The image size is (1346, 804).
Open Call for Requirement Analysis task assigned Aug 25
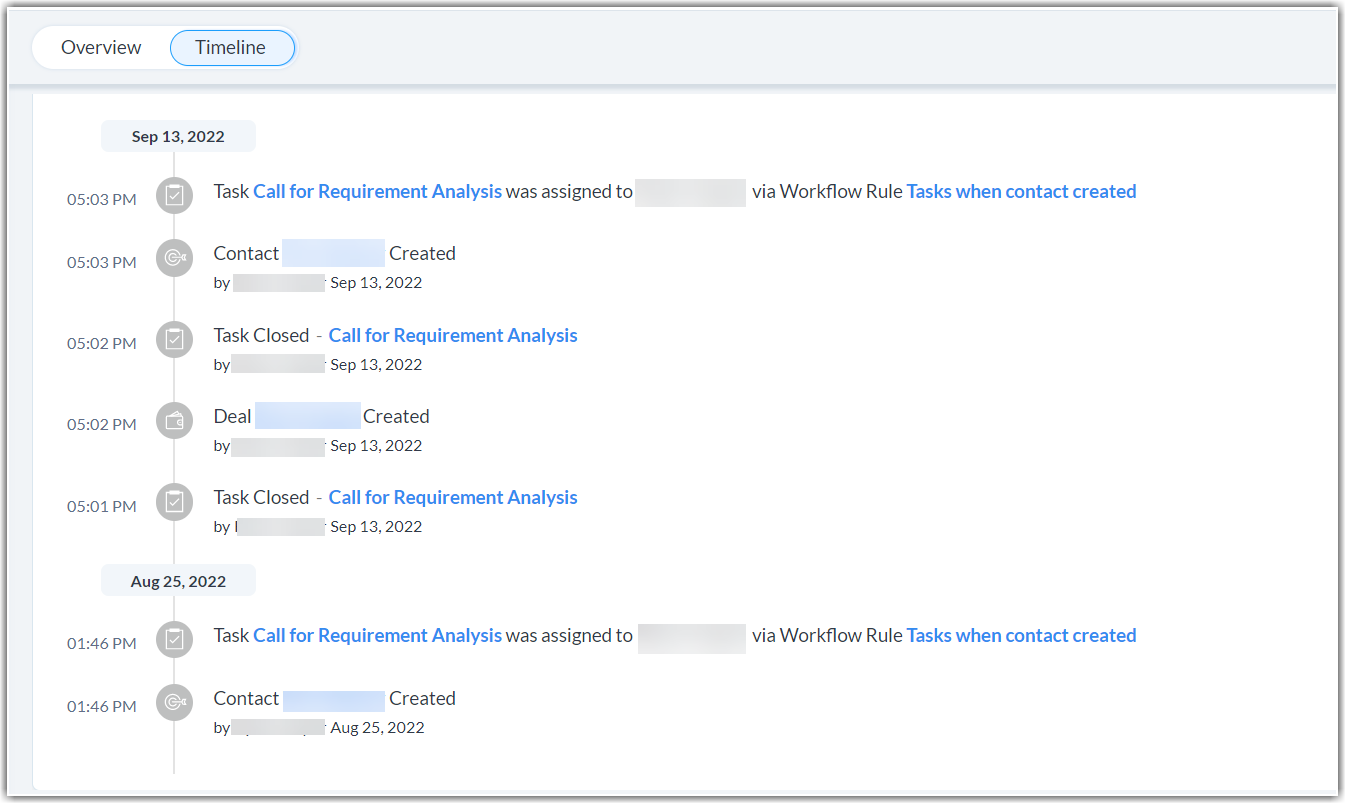377,635
